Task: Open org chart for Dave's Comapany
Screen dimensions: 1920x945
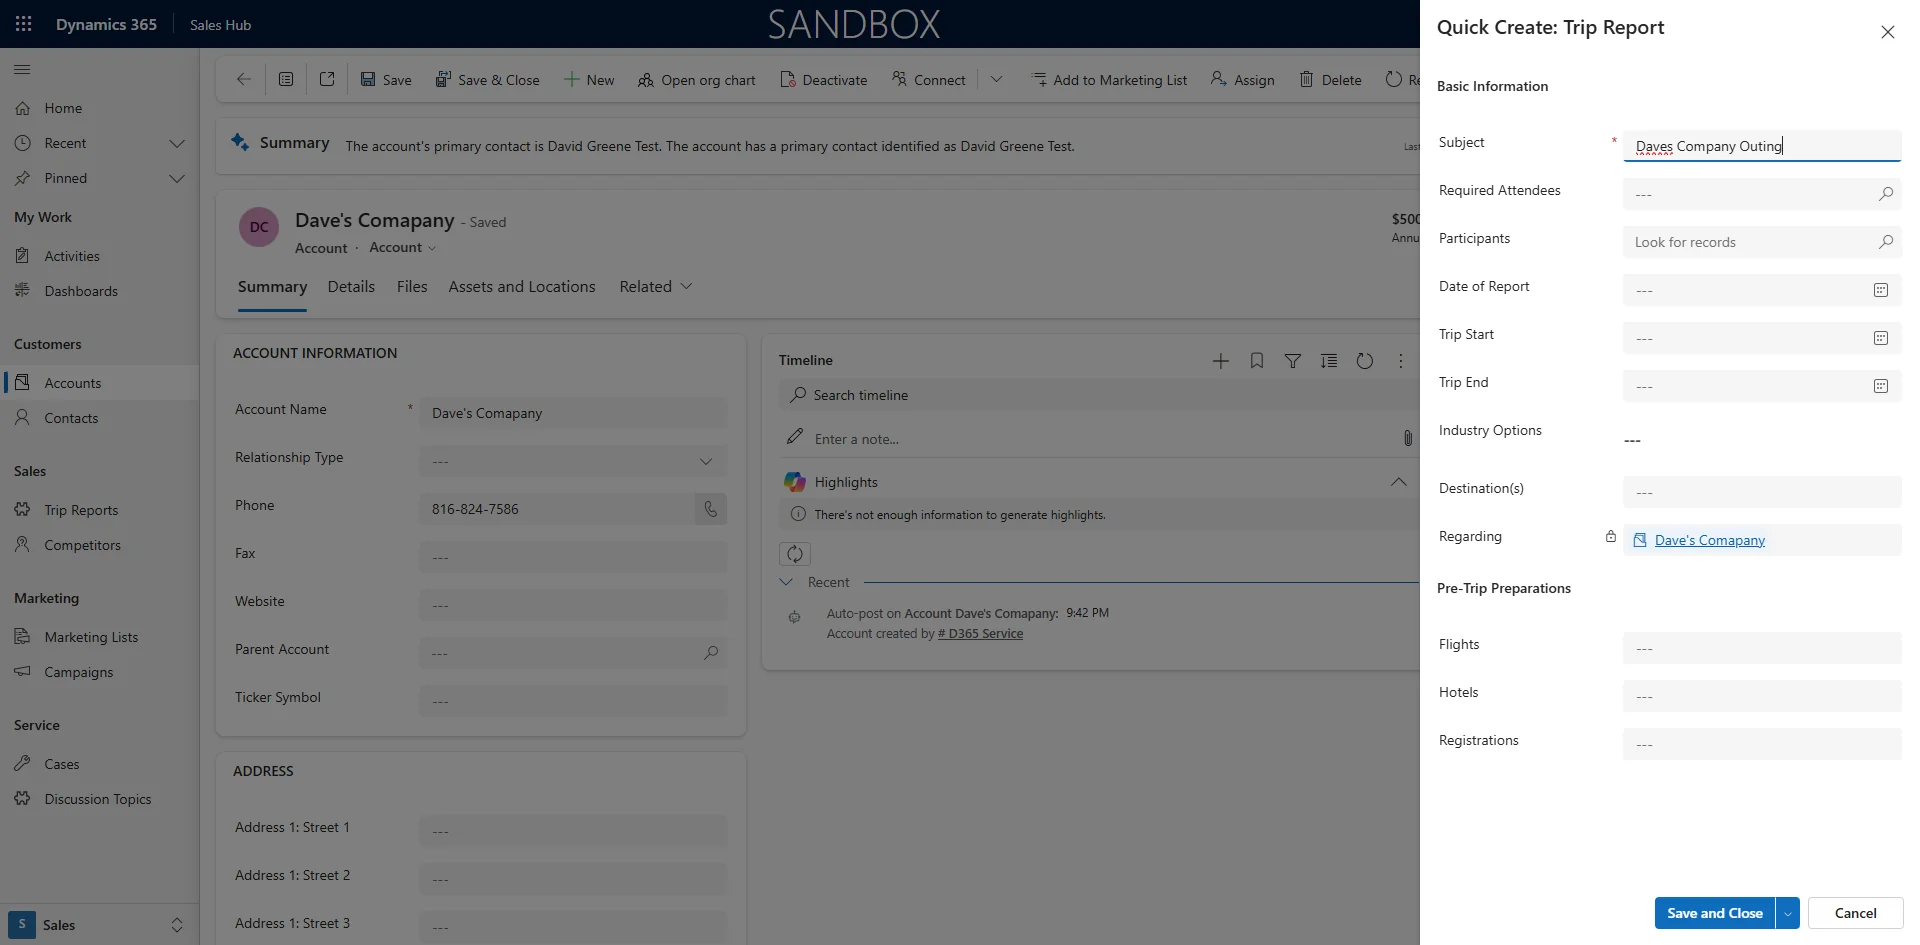Action: coord(697,79)
